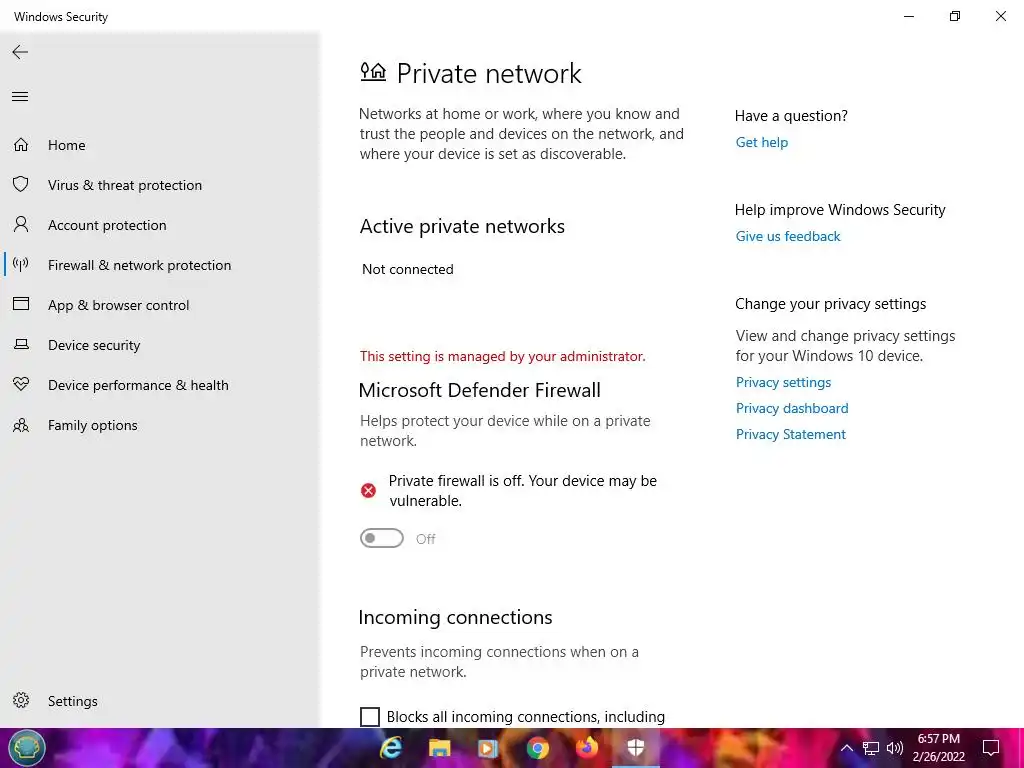Open the media player taskbar icon
The width and height of the screenshot is (1024, 768).
tap(488, 748)
